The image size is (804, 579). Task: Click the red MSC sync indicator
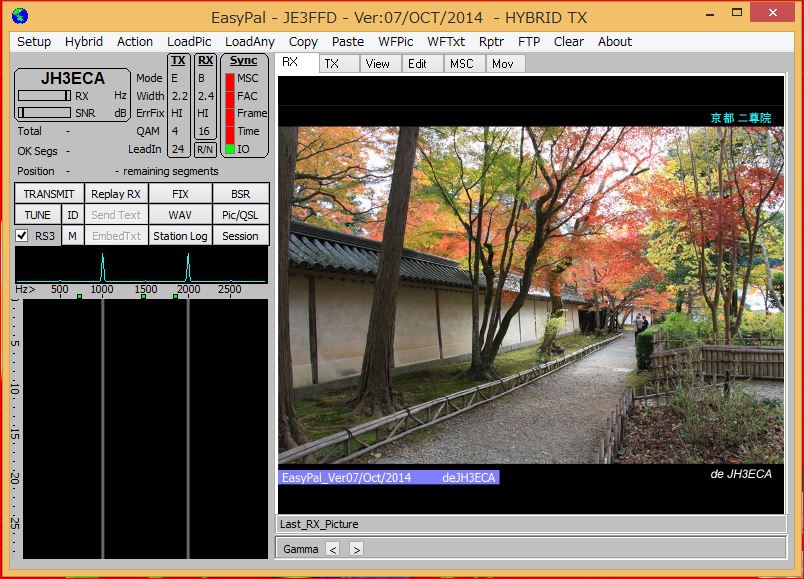(x=230, y=79)
